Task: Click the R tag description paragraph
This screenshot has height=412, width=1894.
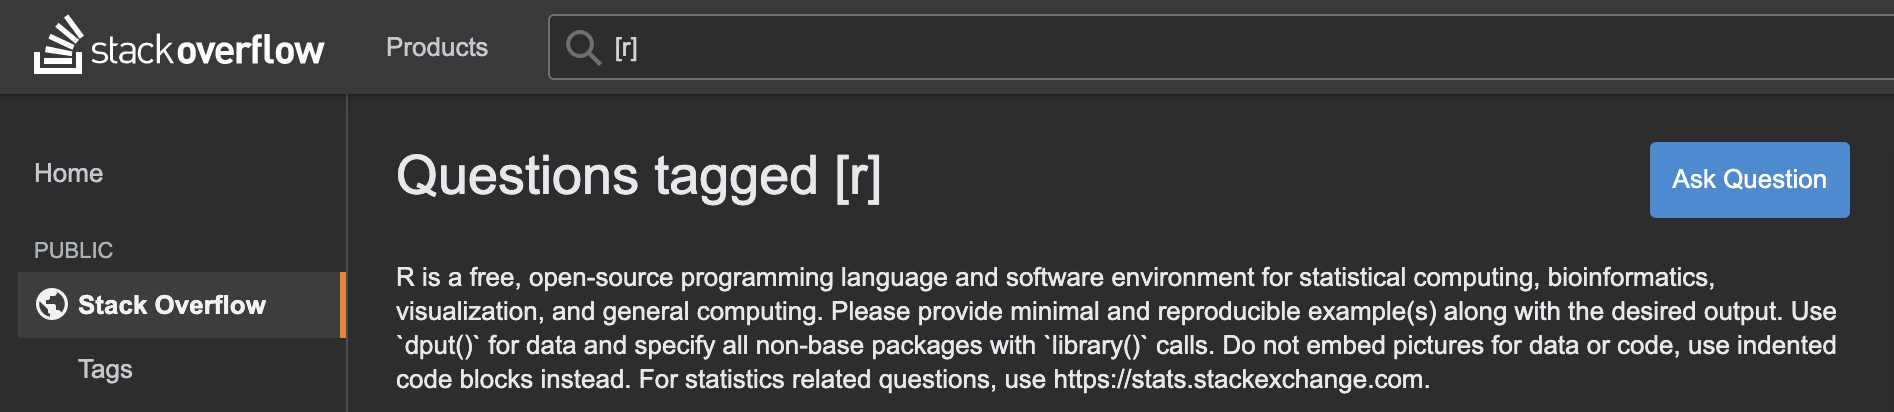Action: 1116,328
